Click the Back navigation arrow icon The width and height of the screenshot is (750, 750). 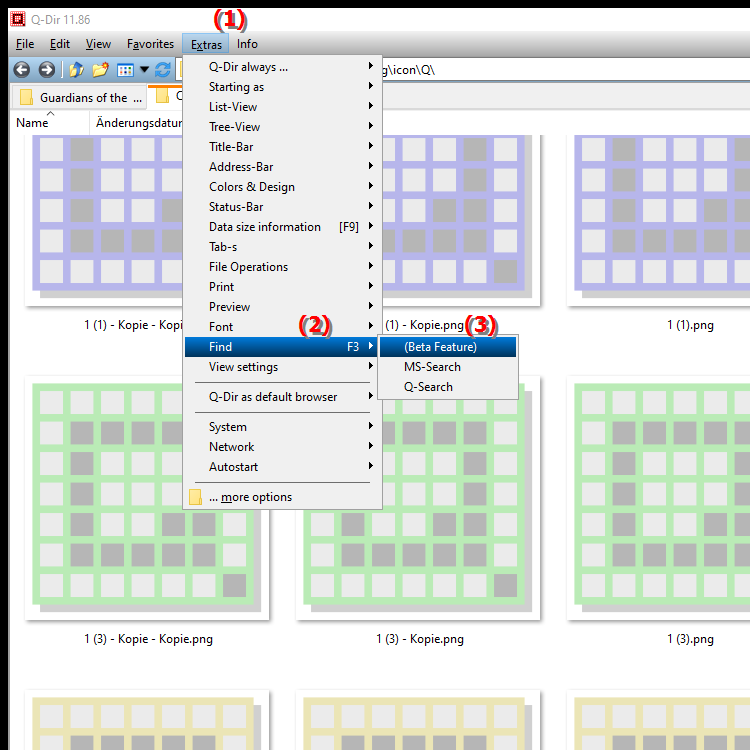point(22,70)
